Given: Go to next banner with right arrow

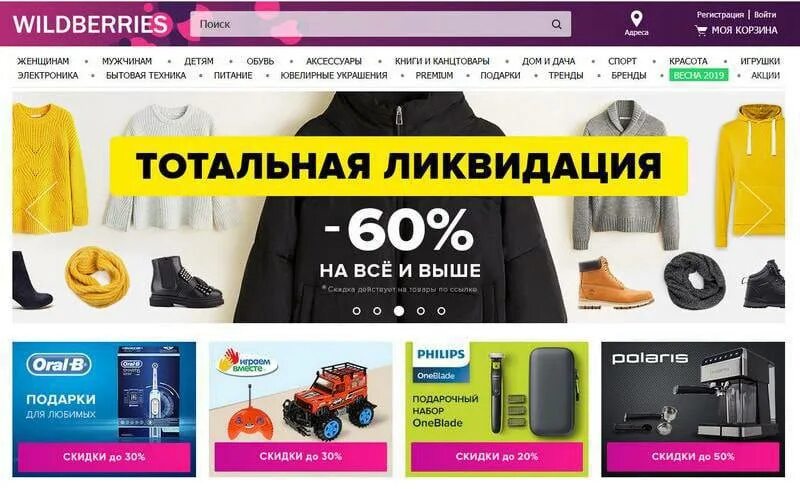Looking at the screenshot, I should pyautogui.click(x=758, y=209).
